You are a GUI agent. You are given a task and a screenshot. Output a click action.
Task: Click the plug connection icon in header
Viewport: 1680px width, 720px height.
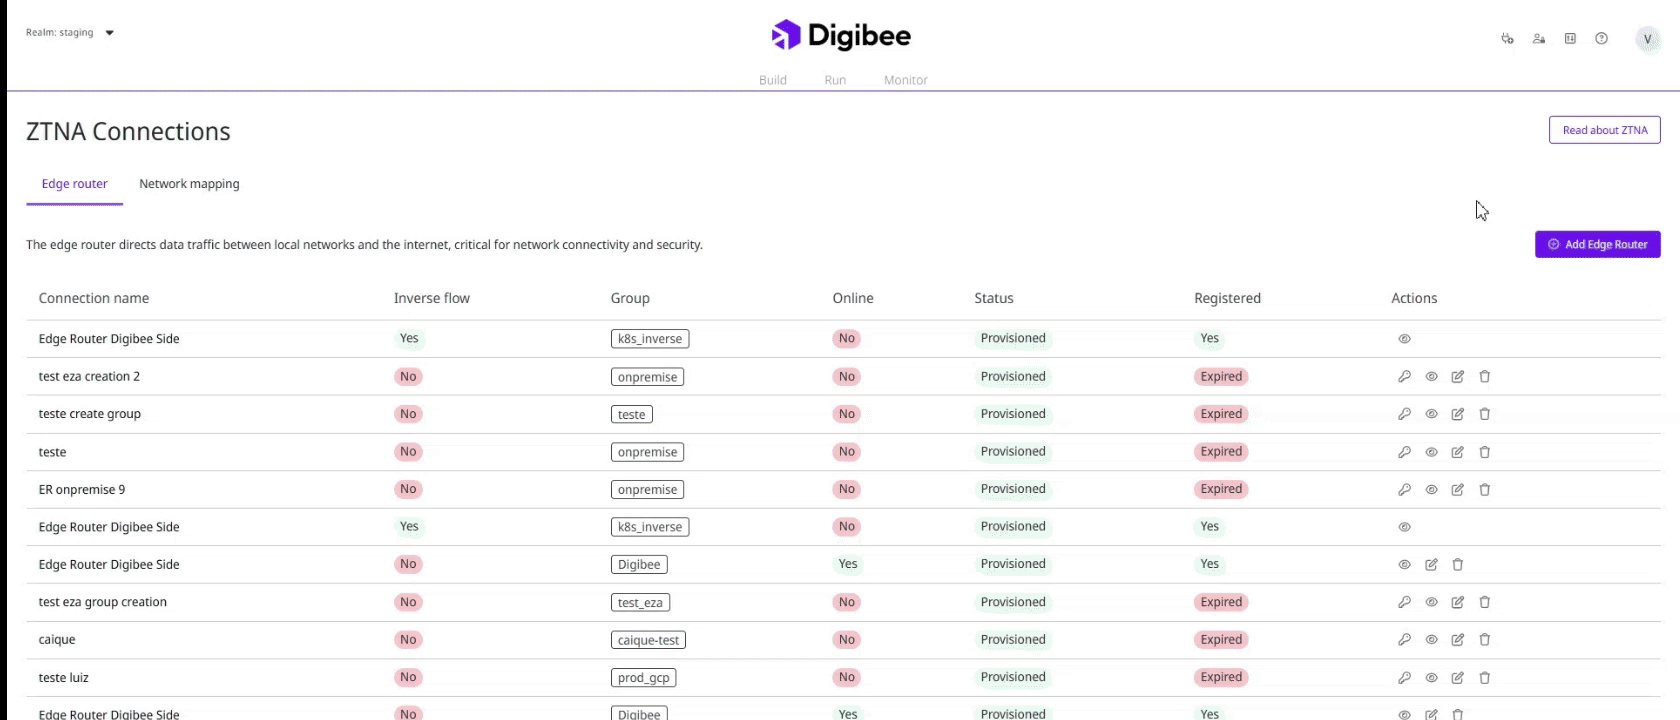point(1507,39)
